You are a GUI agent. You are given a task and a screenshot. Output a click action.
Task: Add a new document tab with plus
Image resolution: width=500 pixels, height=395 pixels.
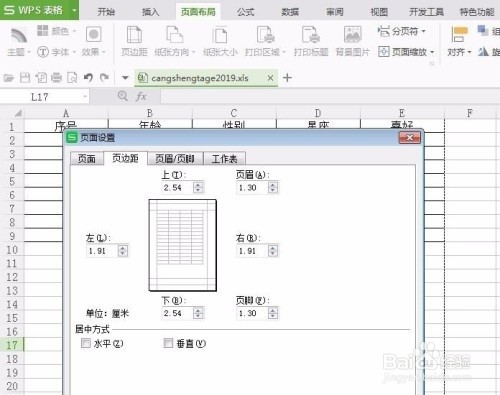(x=287, y=78)
